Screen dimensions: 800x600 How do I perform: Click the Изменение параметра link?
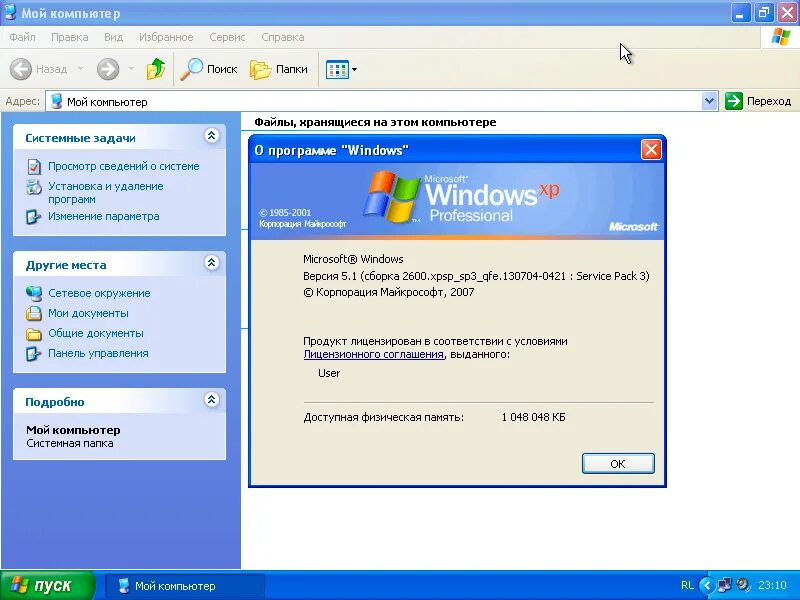[x=104, y=216]
